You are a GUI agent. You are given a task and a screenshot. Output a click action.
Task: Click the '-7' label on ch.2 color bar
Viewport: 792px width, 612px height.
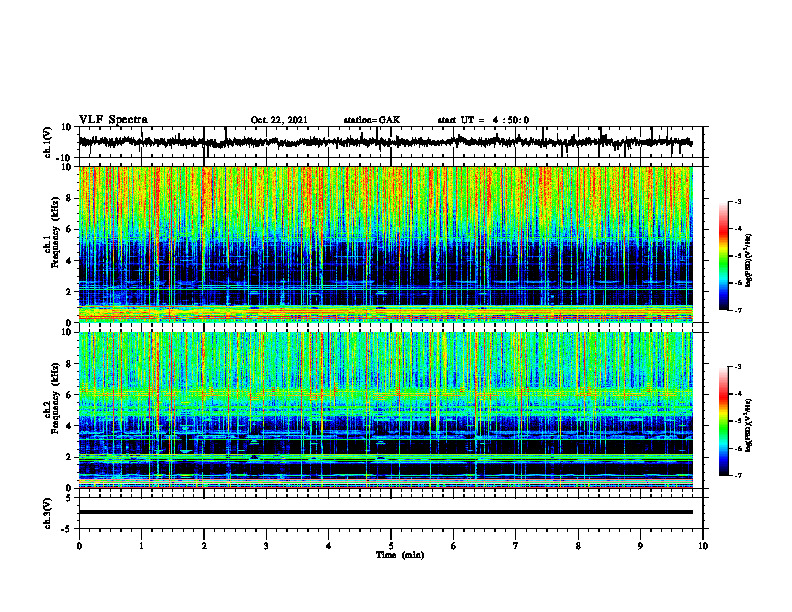tap(737, 475)
